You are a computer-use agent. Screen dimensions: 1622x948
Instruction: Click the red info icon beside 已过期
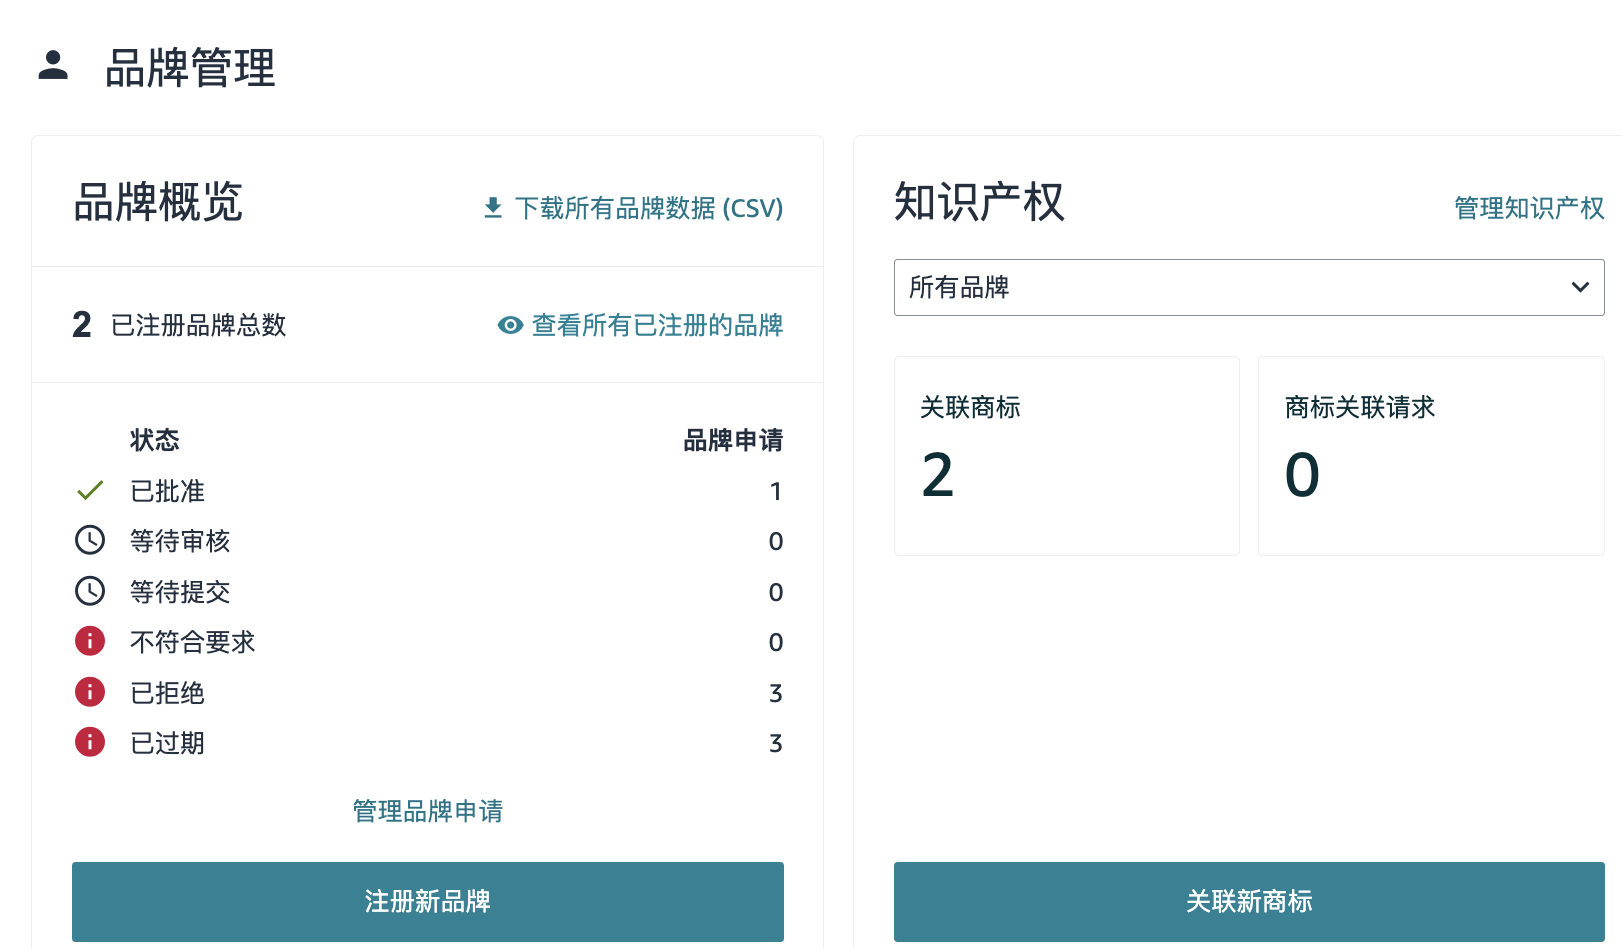[90, 742]
